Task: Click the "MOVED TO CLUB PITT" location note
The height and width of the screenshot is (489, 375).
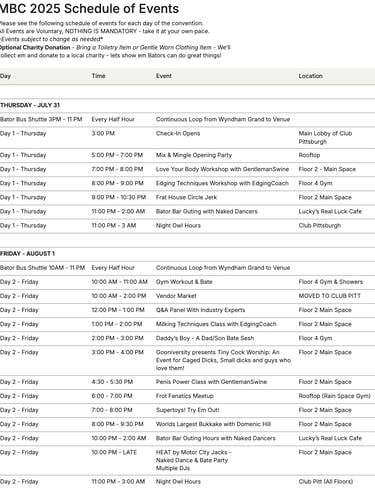Action: [330, 296]
